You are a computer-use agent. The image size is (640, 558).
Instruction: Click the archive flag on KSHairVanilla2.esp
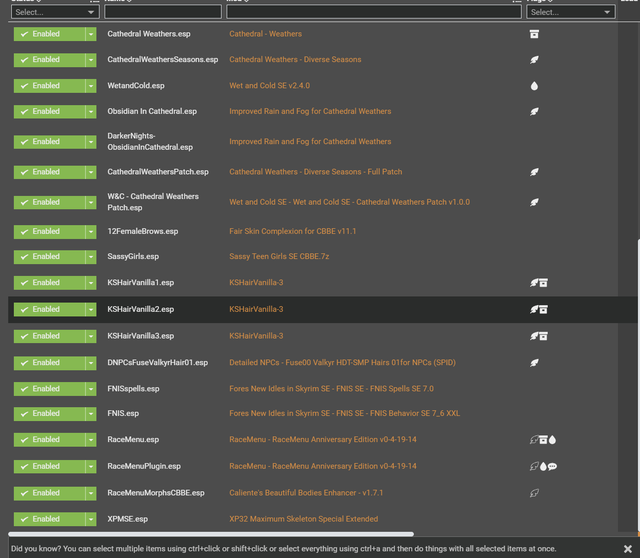[x=543, y=310]
